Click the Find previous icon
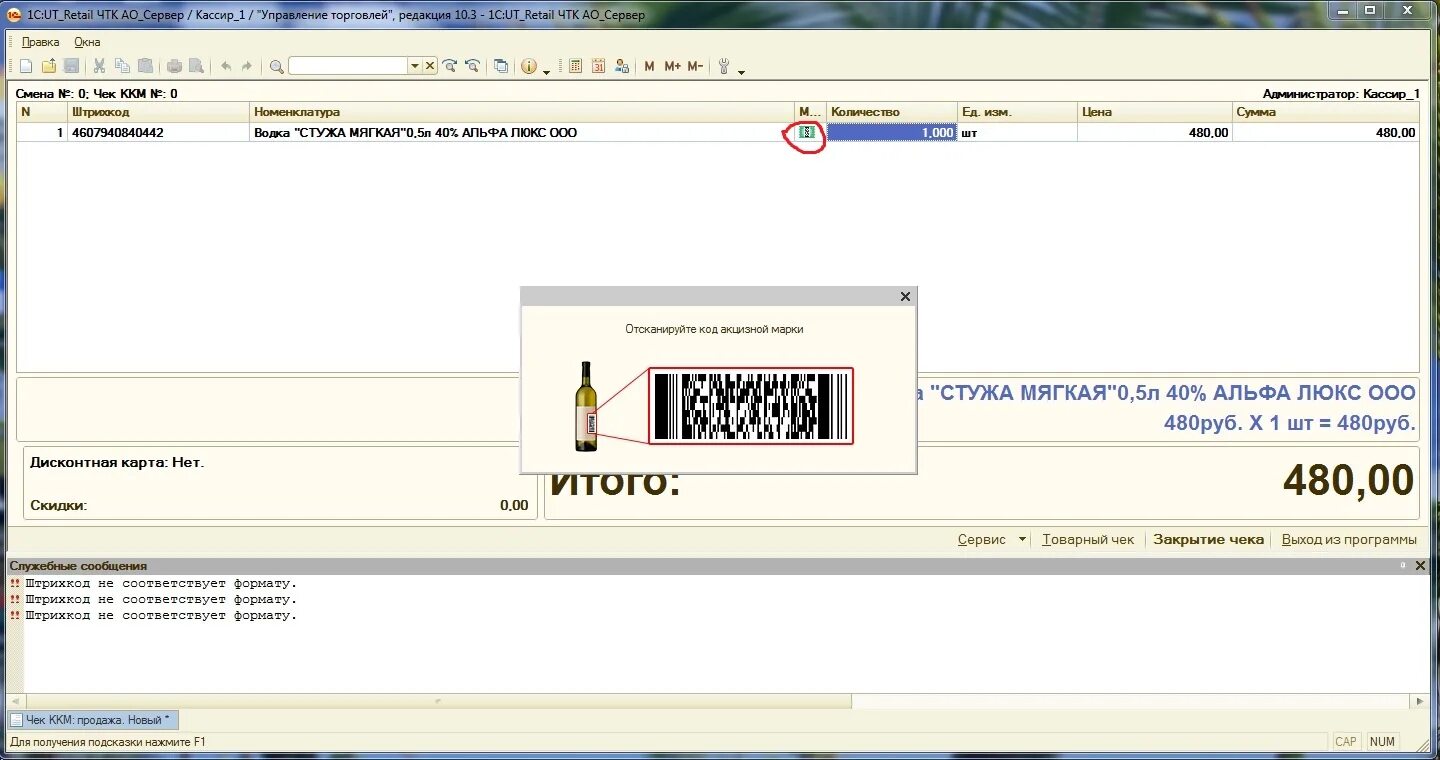This screenshot has width=1440, height=760. [472, 66]
